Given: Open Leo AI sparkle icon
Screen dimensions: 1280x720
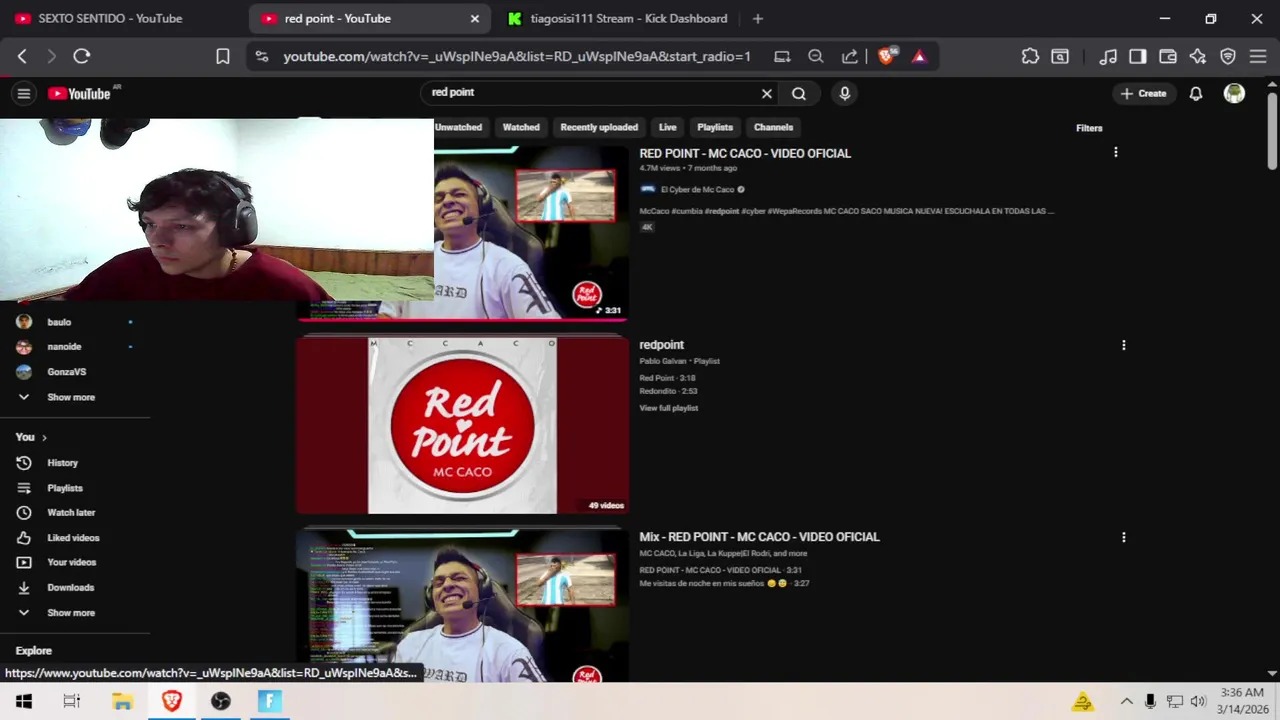Looking at the screenshot, I should [1198, 56].
